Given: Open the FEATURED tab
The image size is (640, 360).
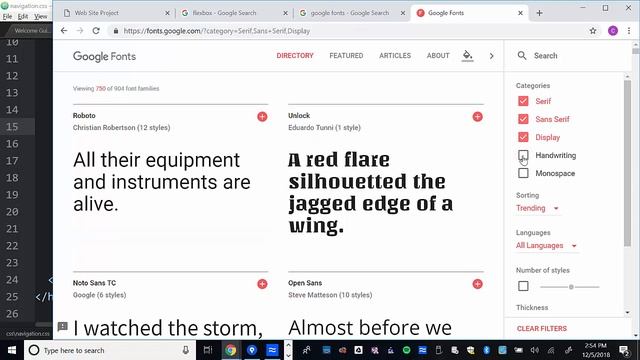Looking at the screenshot, I should click(346, 56).
